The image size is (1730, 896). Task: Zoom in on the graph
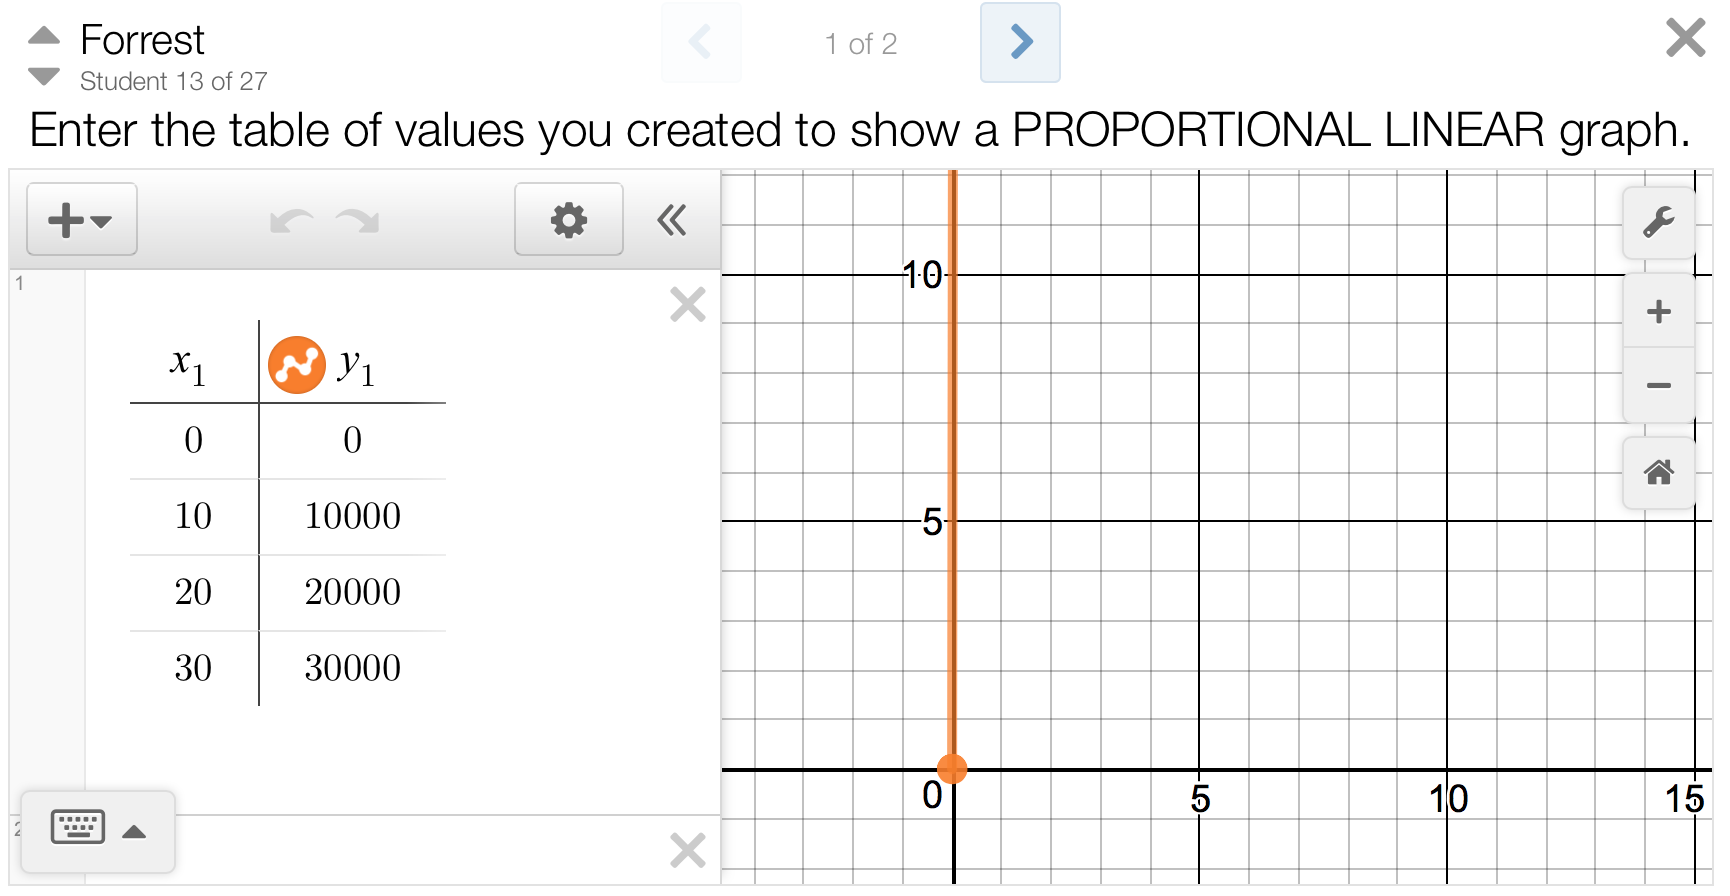tap(1658, 312)
